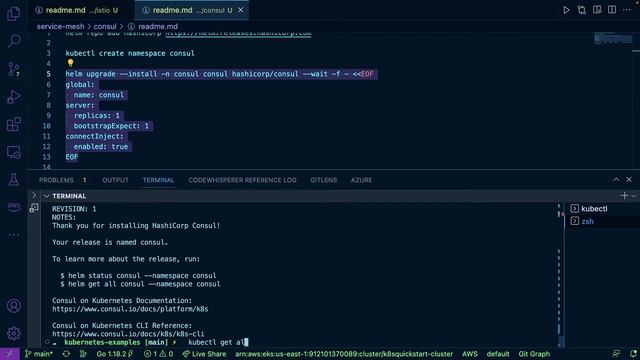Image resolution: width=640 pixels, height=360 pixels.
Task: Open the Manage settings gear
Action: pos(14,333)
